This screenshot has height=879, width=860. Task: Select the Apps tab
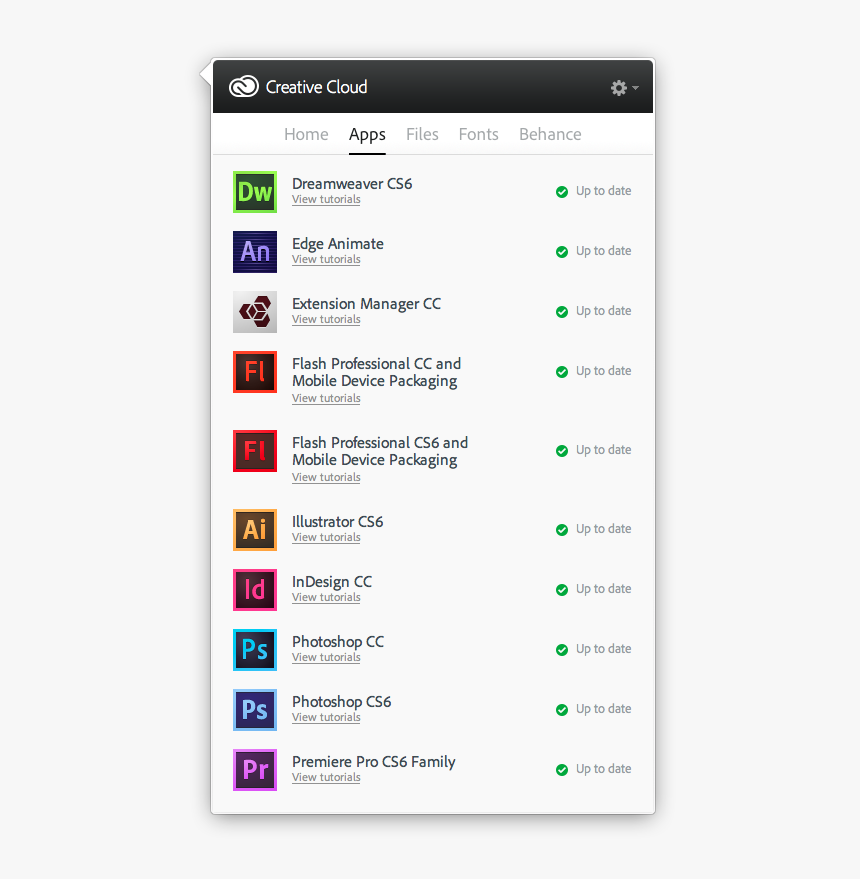[x=367, y=135]
